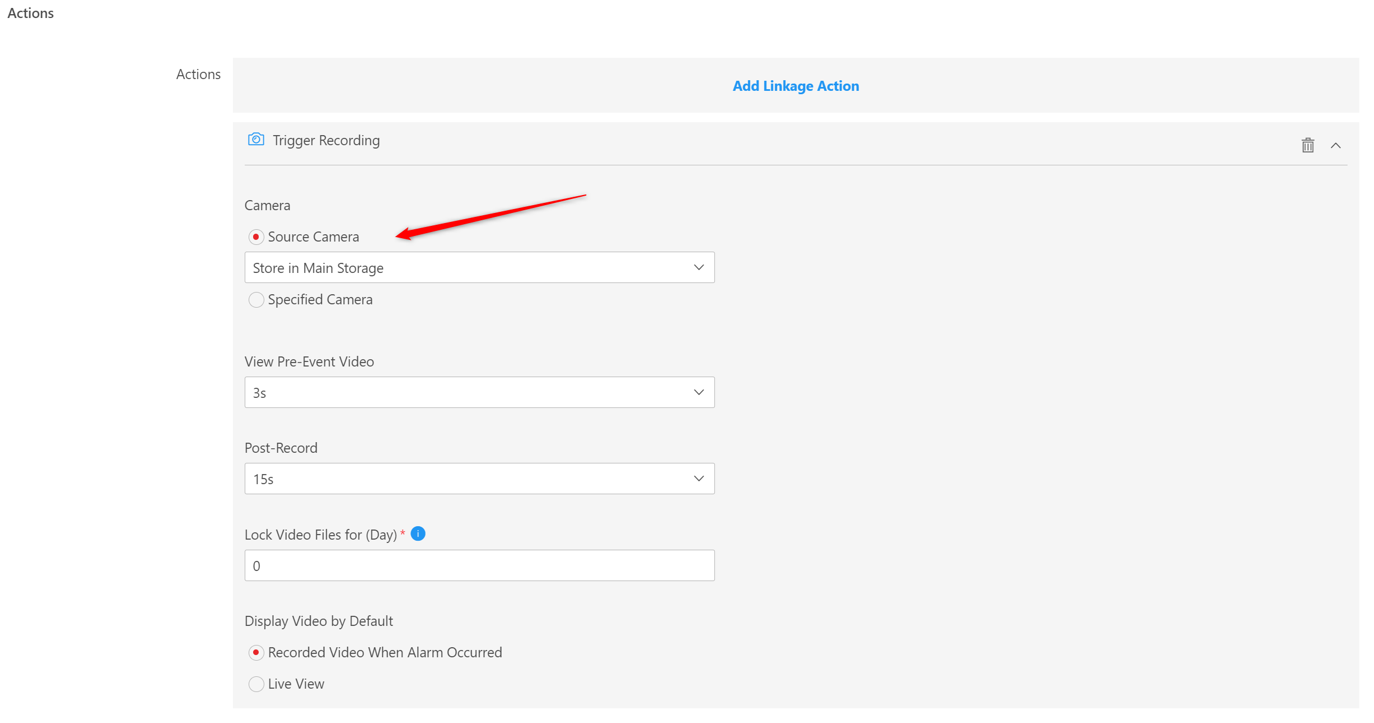
Task: Click the Actions section heading at top
Action: pyautogui.click(x=31, y=13)
